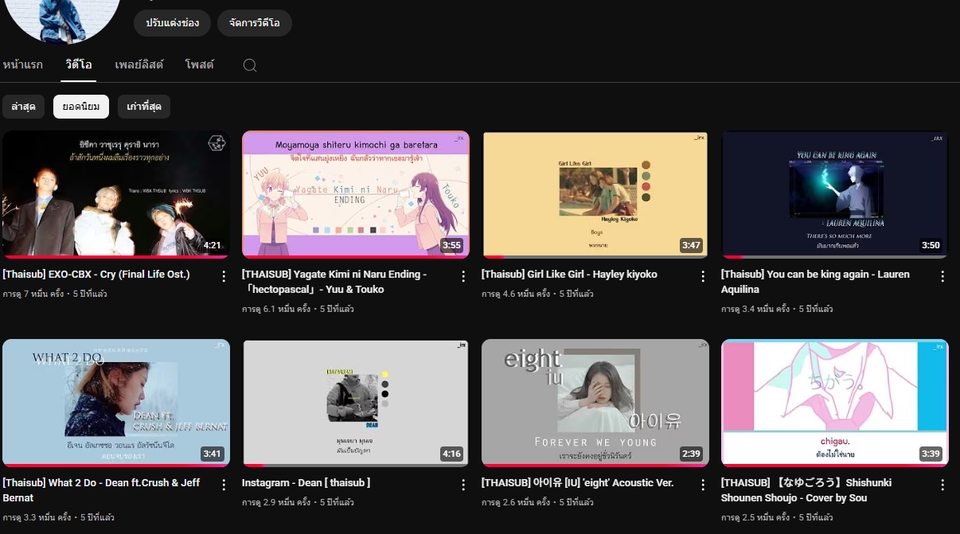The image size is (960, 534).
Task: Click the 3:47 duration badge on Girl Like Girl
Action: point(691,245)
